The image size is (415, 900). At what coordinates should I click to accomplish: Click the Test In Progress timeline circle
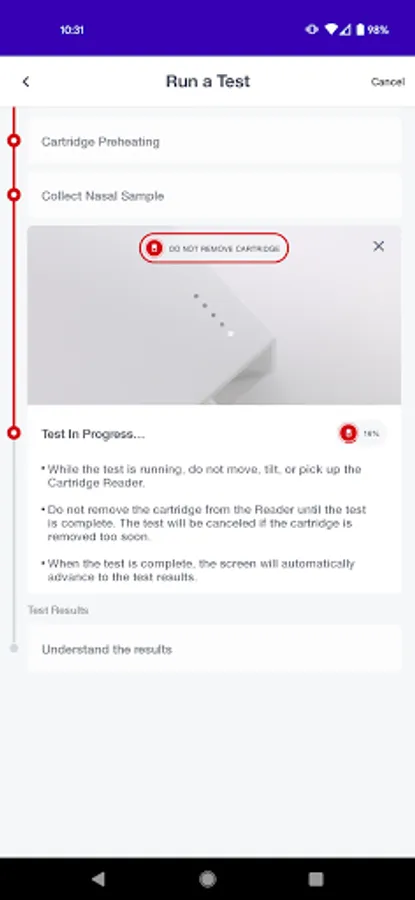point(14,433)
